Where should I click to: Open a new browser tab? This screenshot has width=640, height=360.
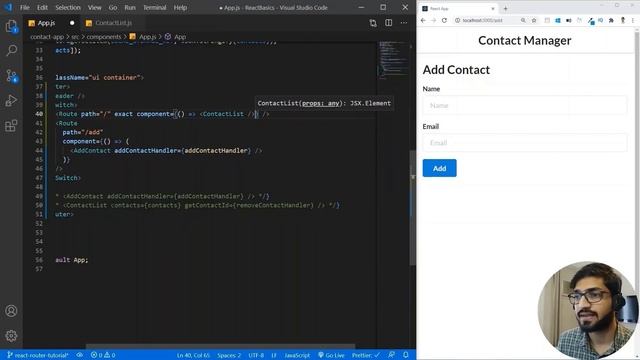(505, 9)
